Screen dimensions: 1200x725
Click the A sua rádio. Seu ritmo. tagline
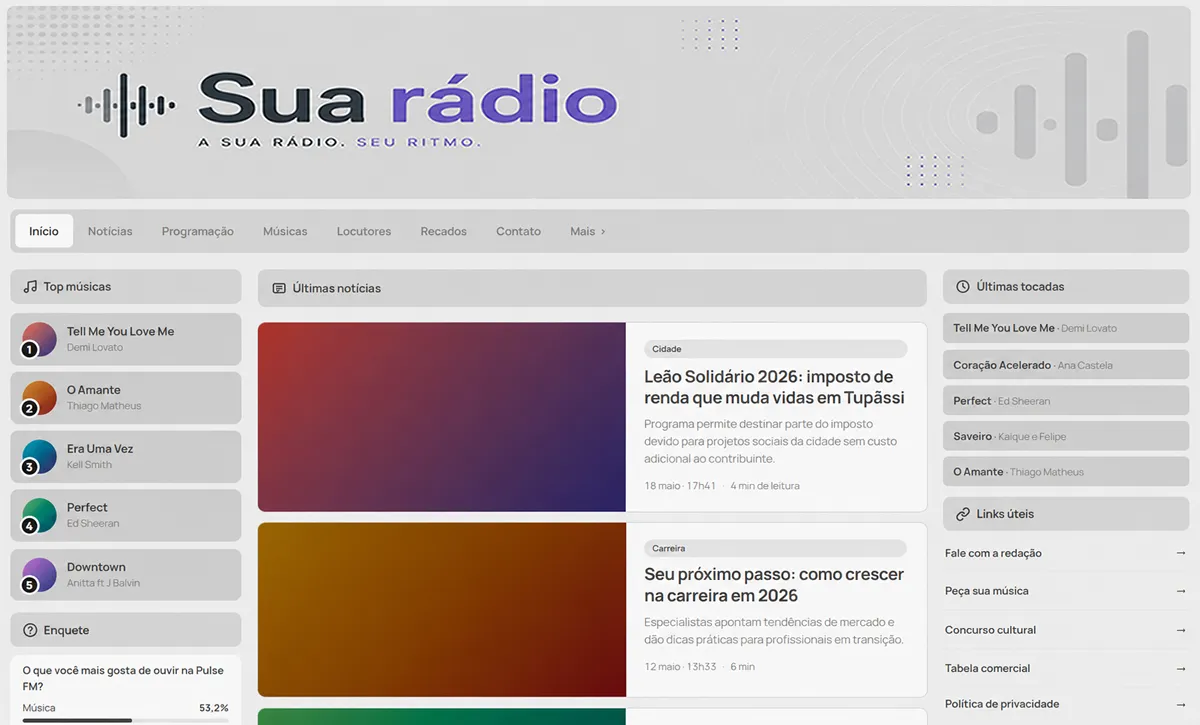pyautogui.click(x=339, y=142)
